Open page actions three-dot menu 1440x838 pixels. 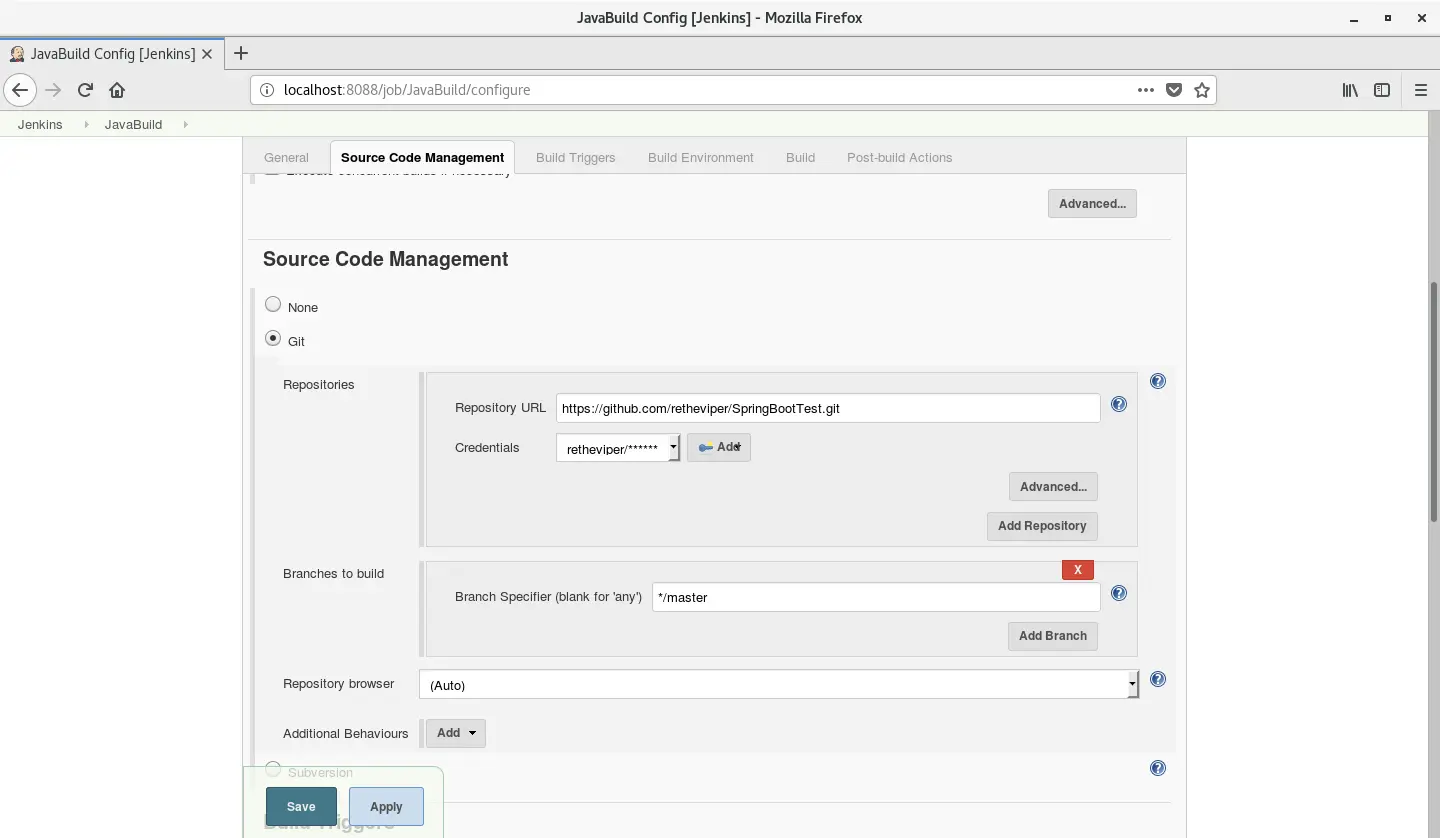[1146, 90]
